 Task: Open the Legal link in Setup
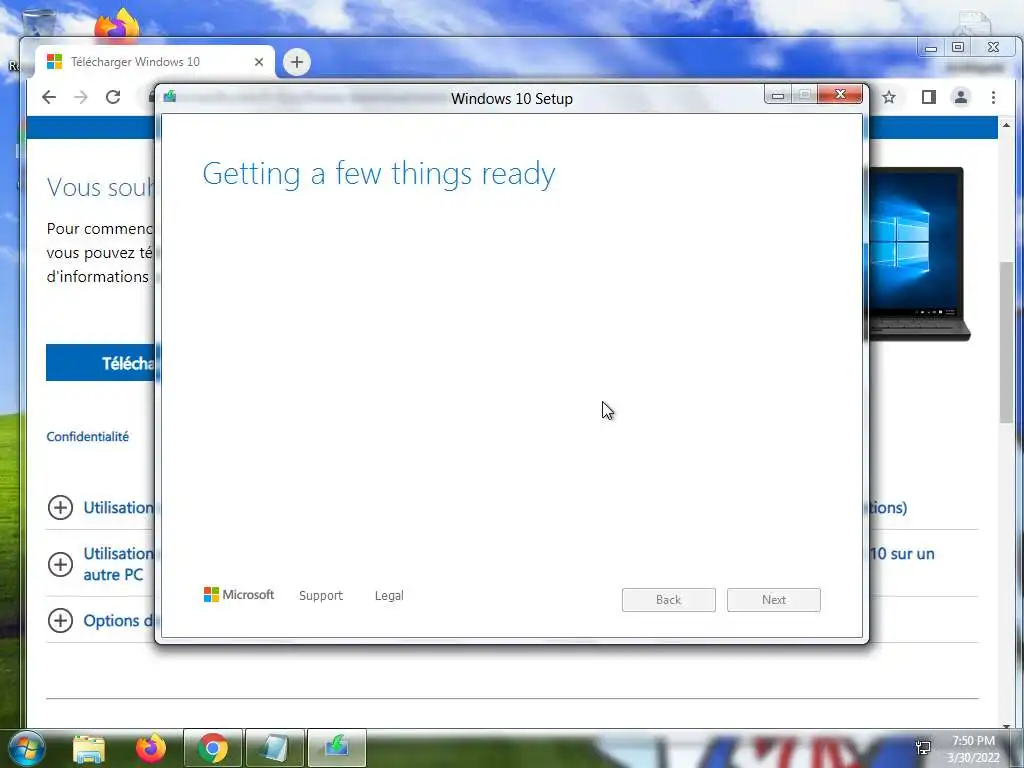pos(389,596)
